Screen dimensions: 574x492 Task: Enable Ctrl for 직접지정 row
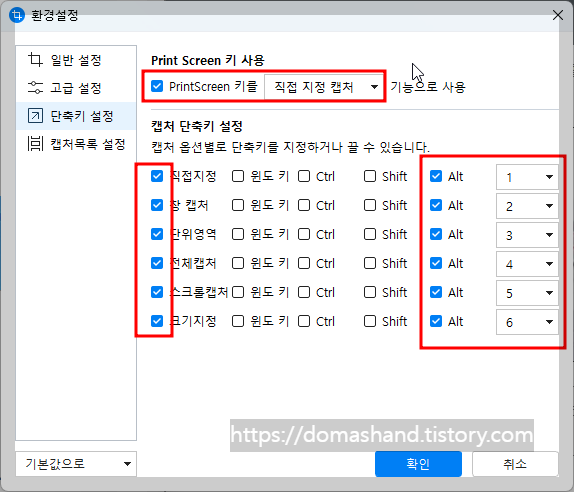pyautogui.click(x=304, y=176)
